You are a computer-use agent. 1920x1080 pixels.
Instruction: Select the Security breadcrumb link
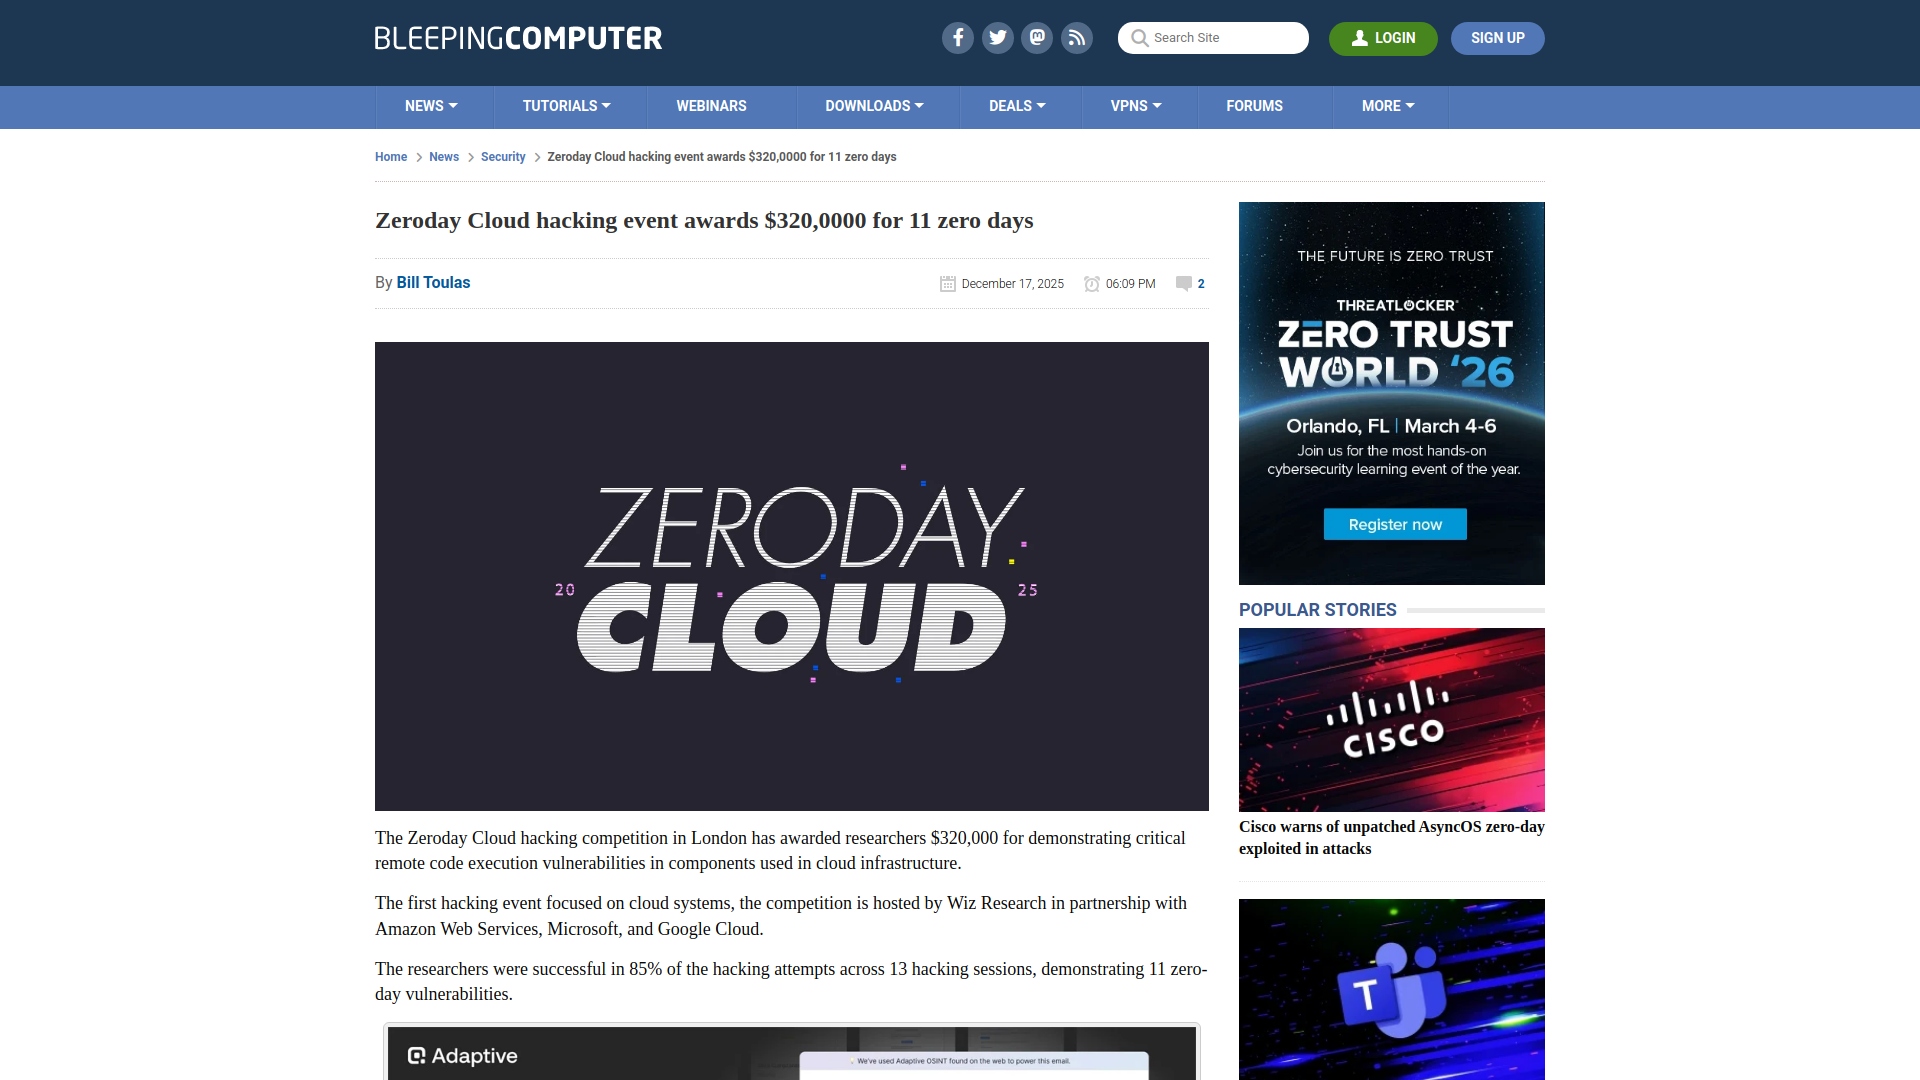pyautogui.click(x=503, y=157)
